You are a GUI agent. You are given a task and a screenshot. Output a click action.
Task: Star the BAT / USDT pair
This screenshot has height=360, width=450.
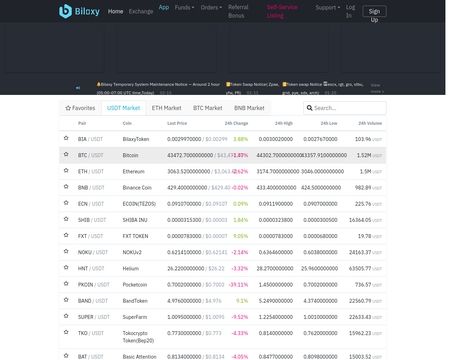pyautogui.click(x=66, y=356)
